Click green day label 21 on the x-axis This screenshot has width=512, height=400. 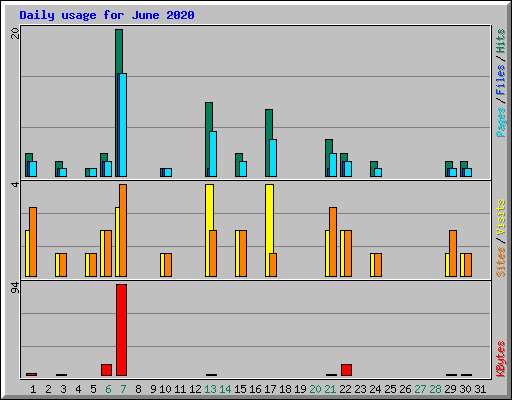pyautogui.click(x=330, y=389)
